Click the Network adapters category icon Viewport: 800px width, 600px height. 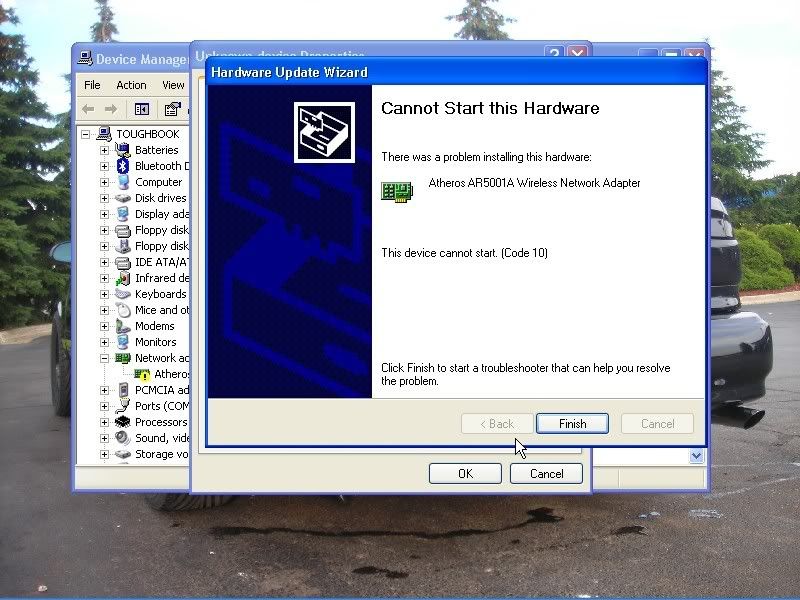[x=122, y=358]
